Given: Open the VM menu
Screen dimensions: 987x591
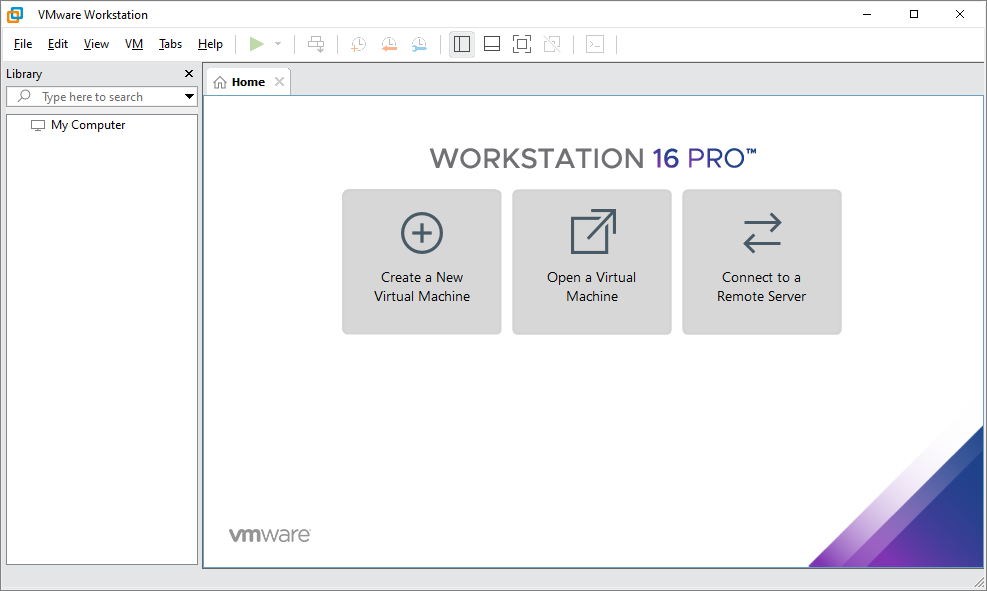Looking at the screenshot, I should coord(133,44).
